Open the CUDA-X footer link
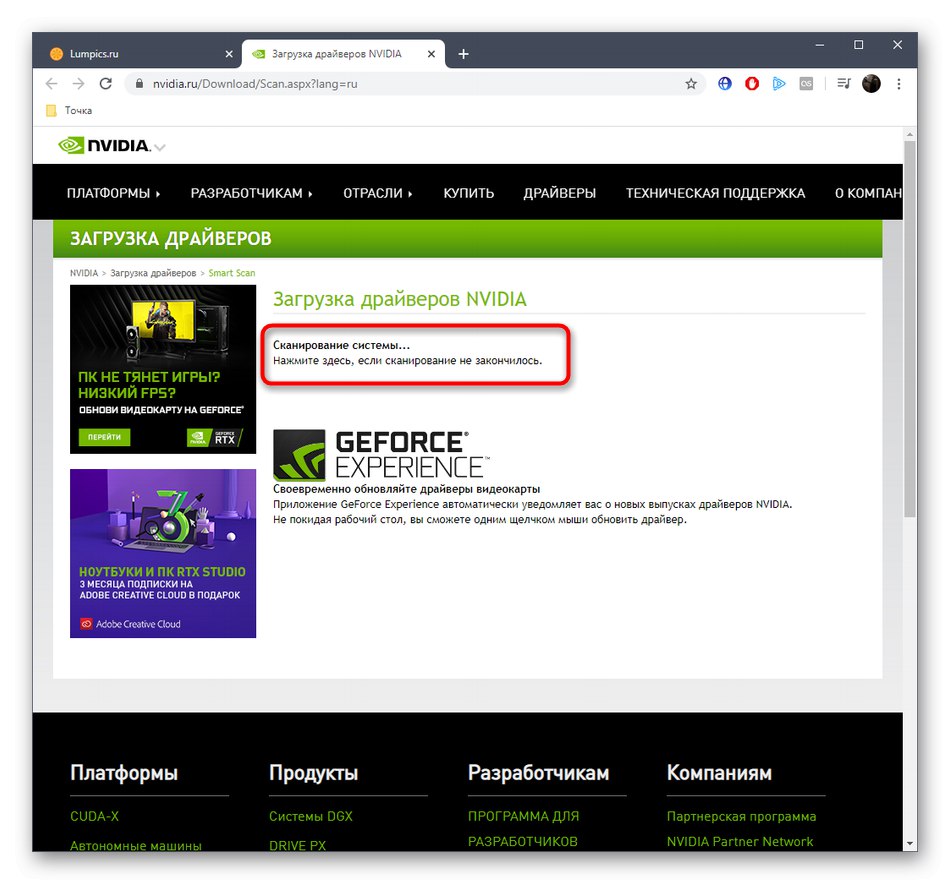Screen dimensions: 950x884 [x=95, y=816]
